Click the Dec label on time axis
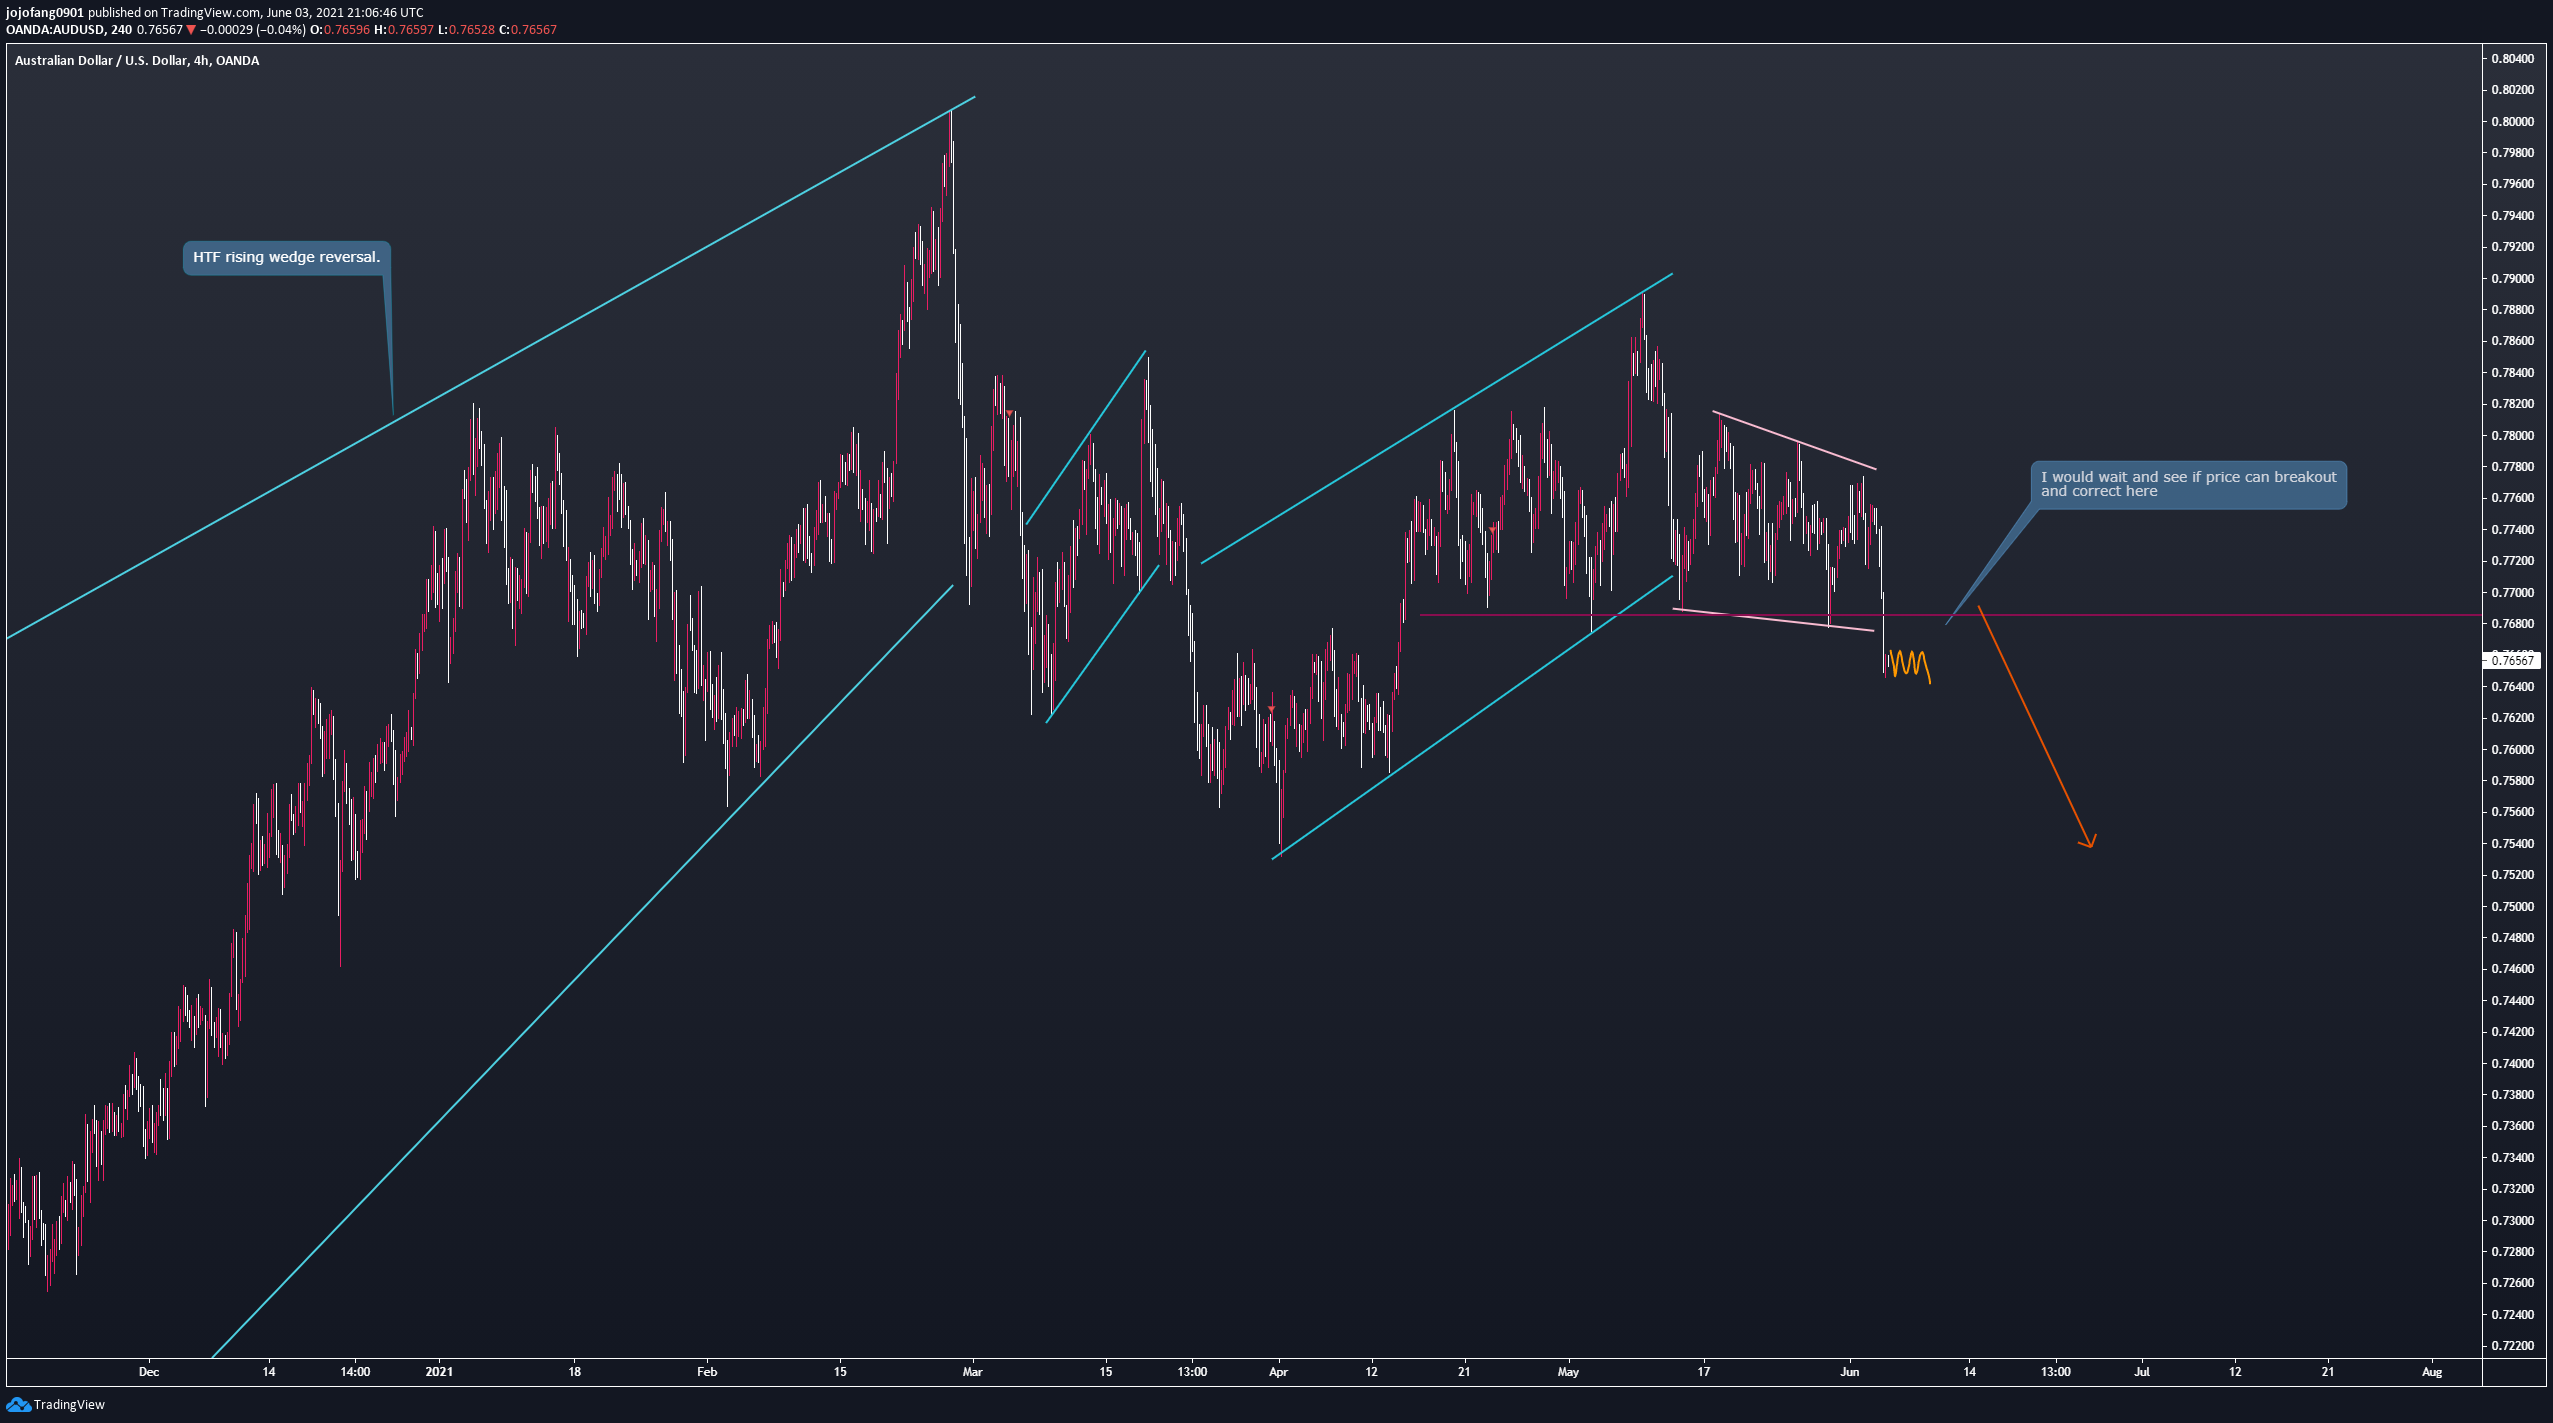 [x=149, y=1372]
